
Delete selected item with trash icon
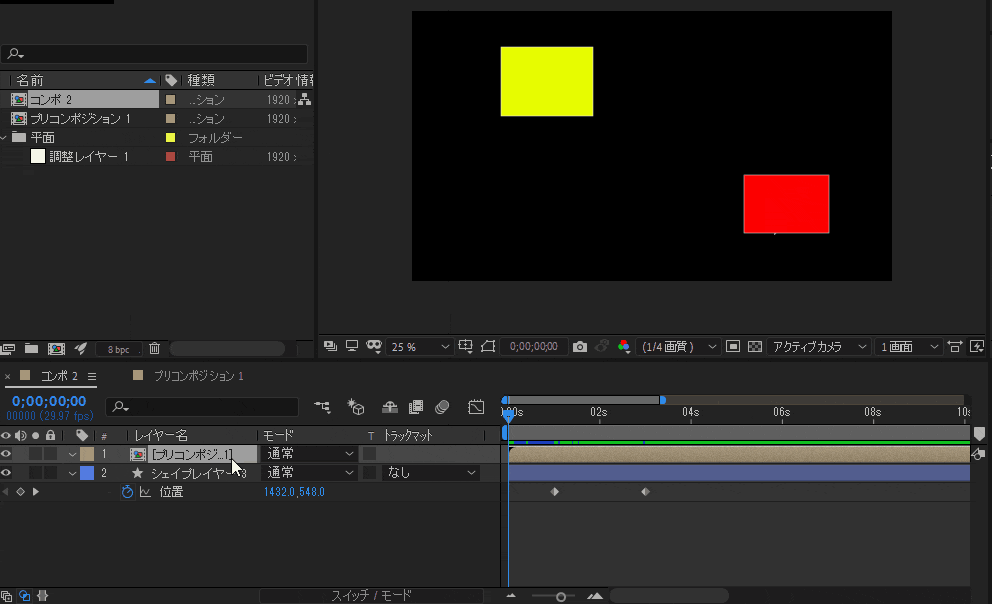154,348
